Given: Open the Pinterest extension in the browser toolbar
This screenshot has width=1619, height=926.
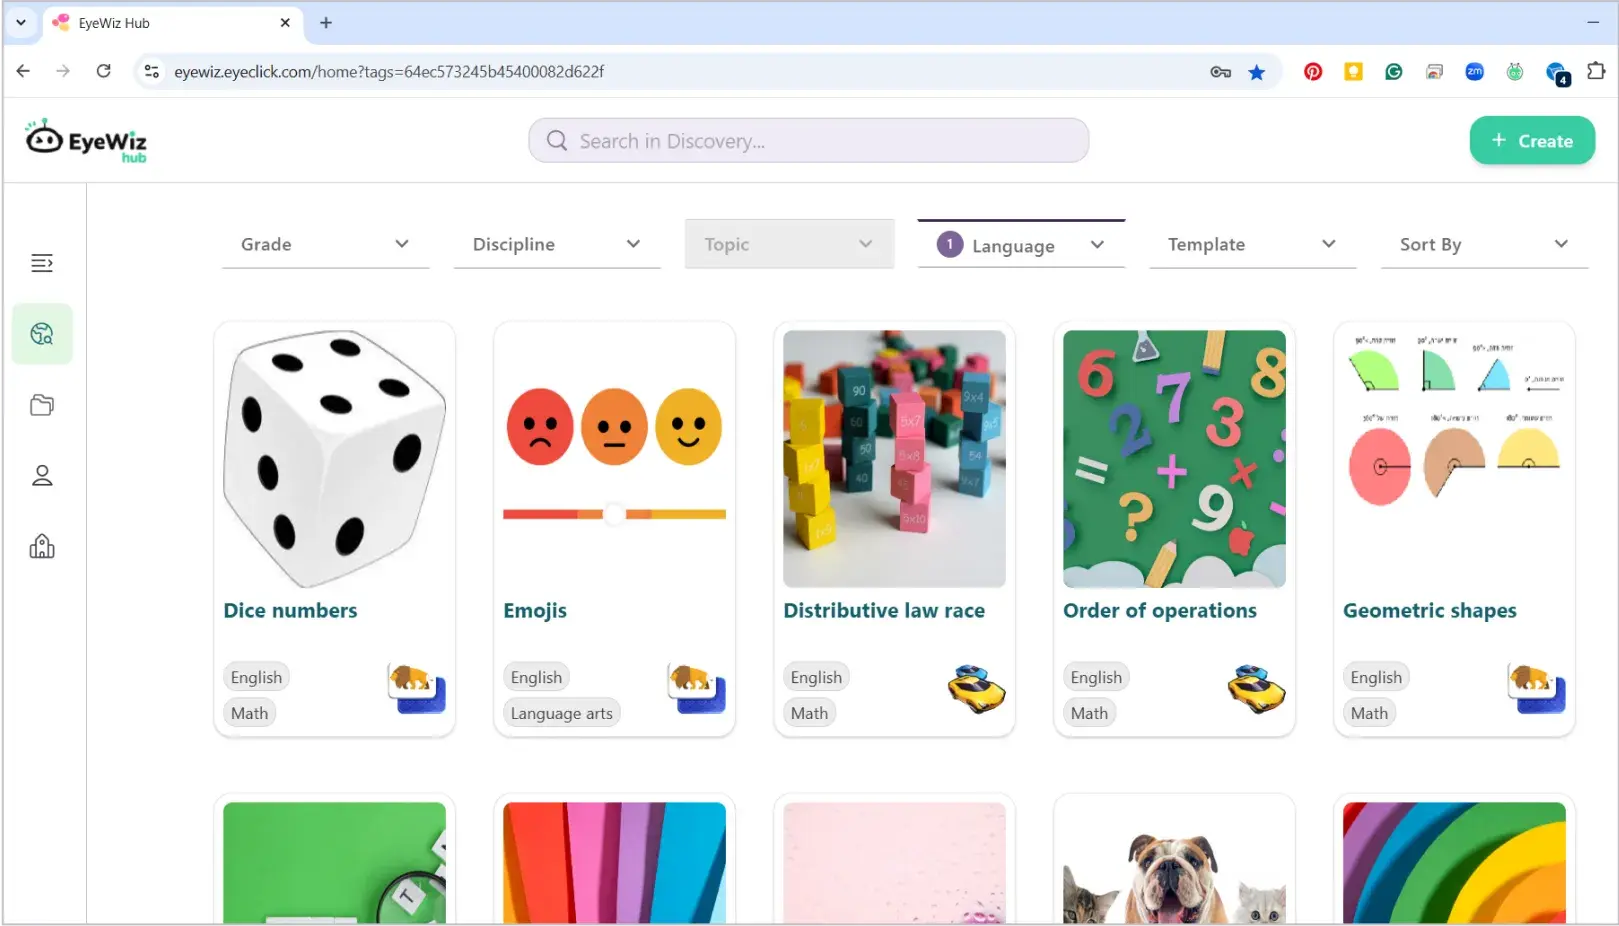Looking at the screenshot, I should click(x=1313, y=71).
